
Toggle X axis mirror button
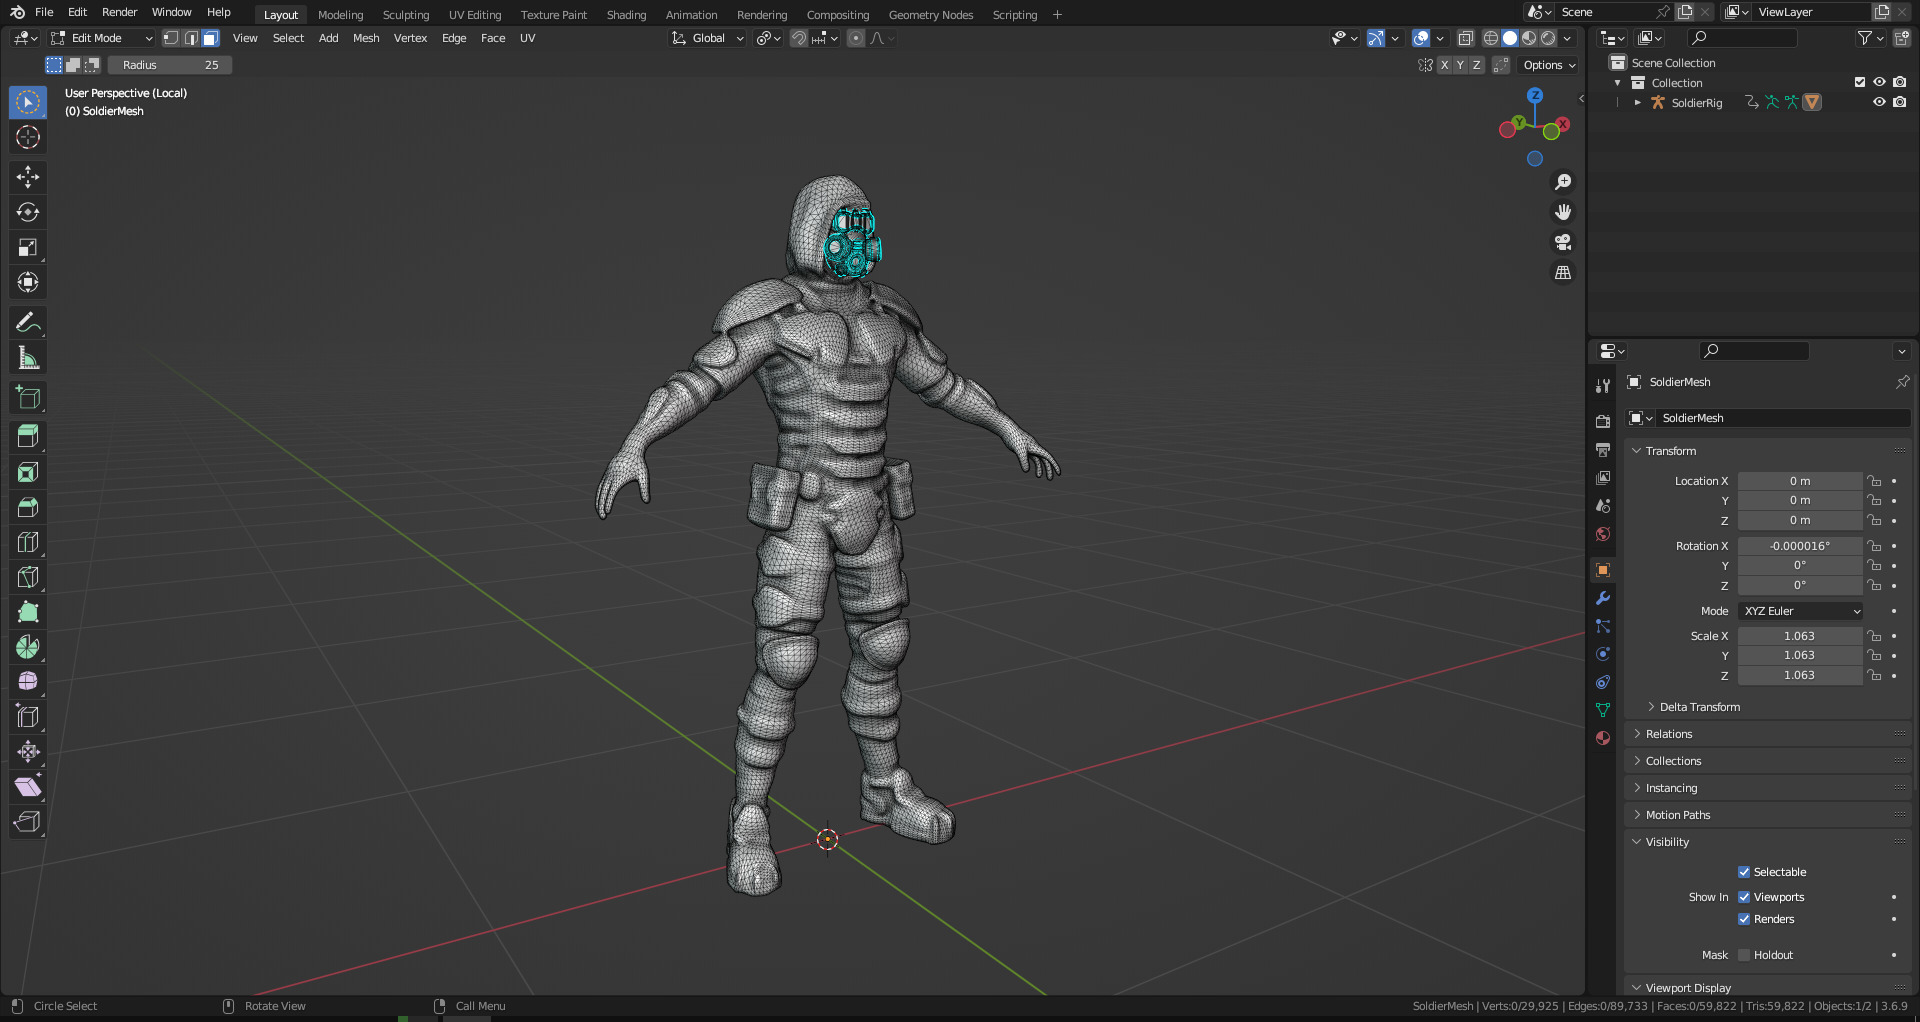(1444, 65)
